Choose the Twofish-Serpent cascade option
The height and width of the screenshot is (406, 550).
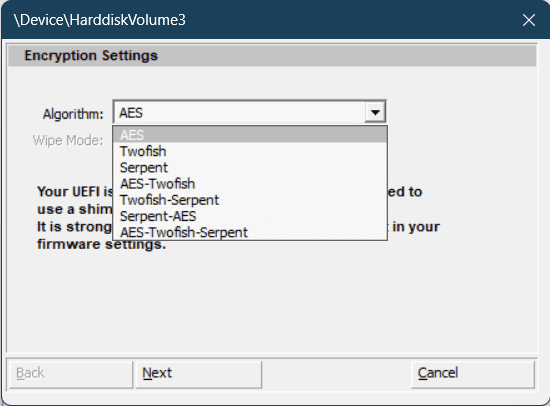pyautogui.click(x=250, y=200)
